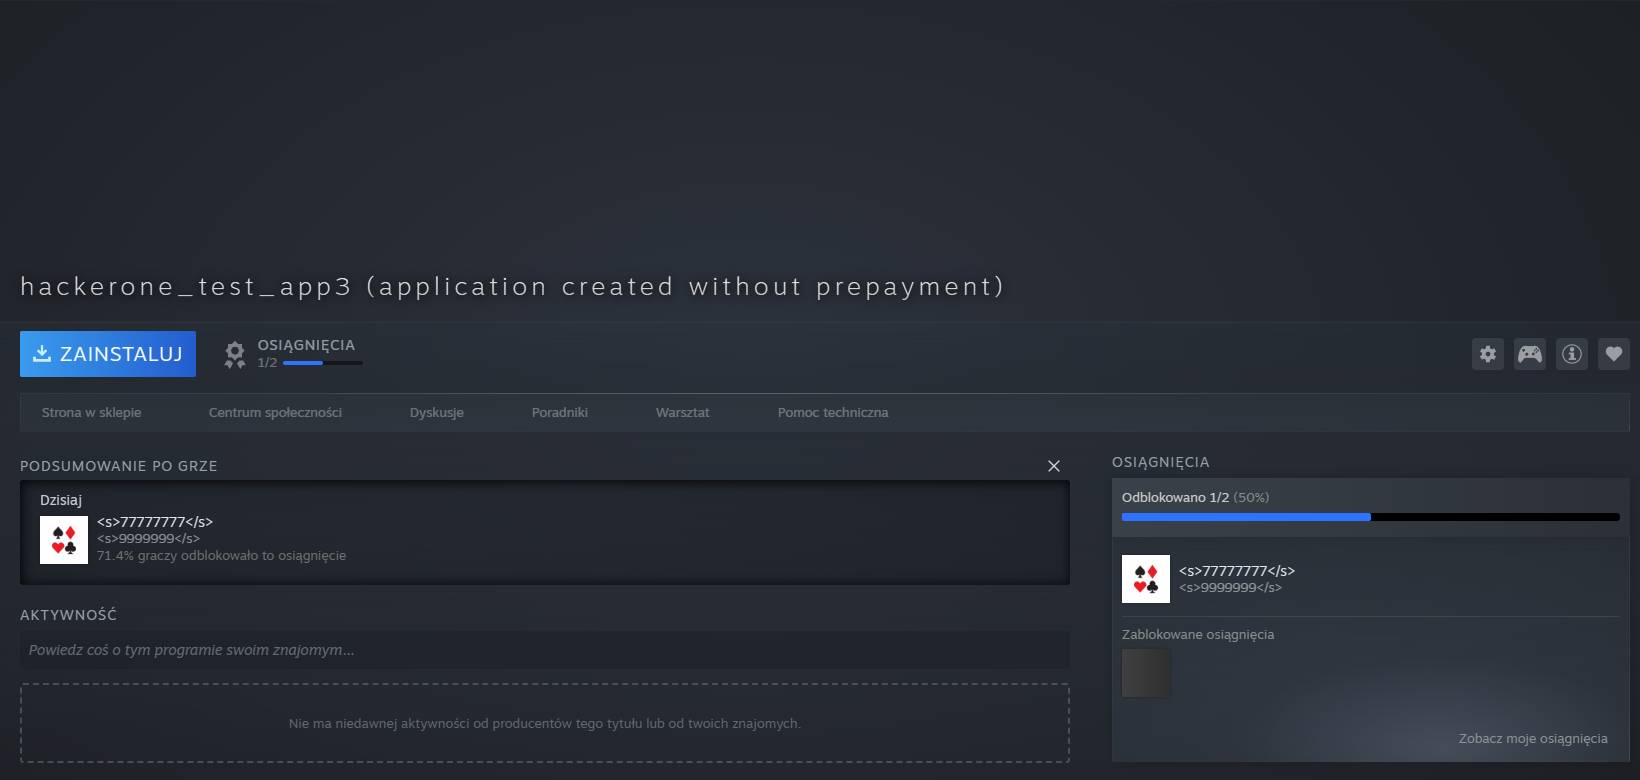Click the Zobacz moje osiągnięcia link

click(x=1533, y=739)
